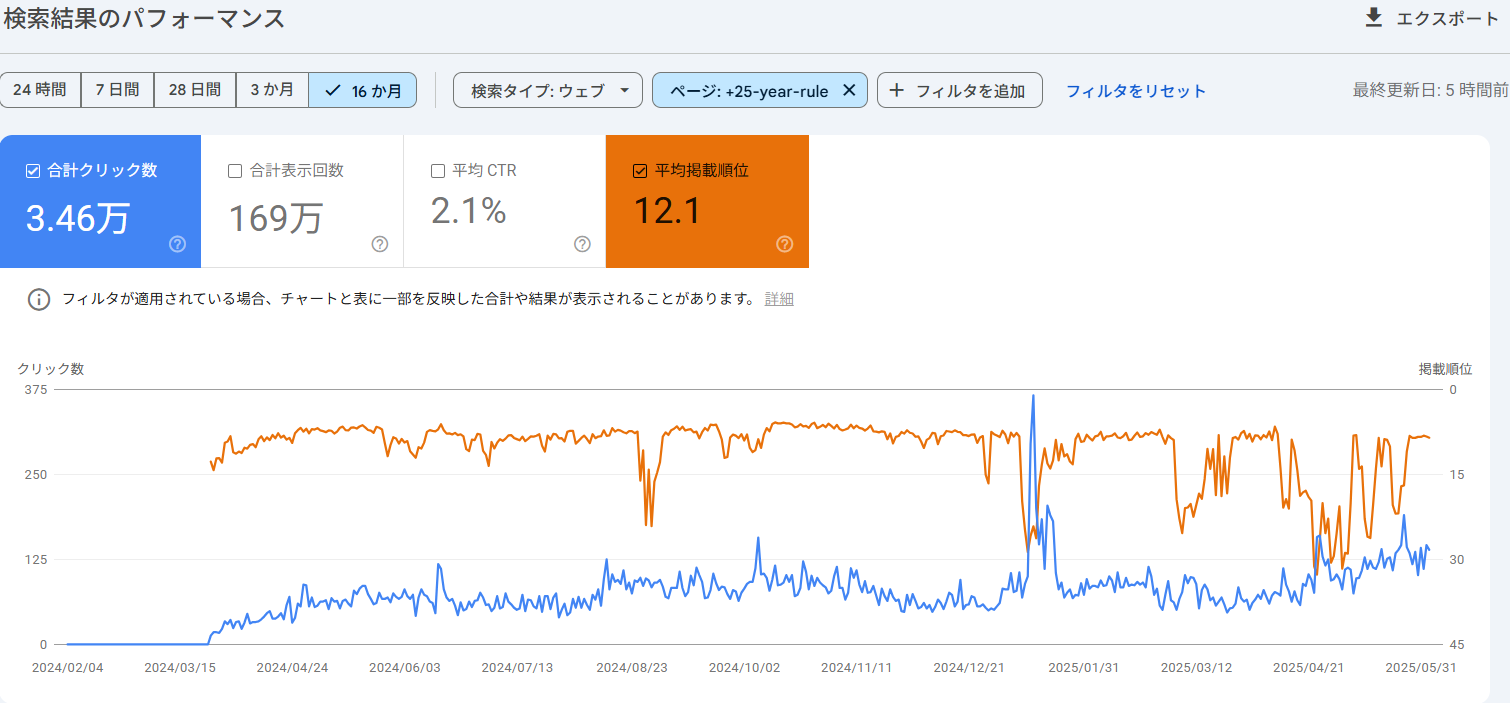The height and width of the screenshot is (703, 1510).
Task: Check the 平均CTR metric checkbox
Action: (x=437, y=169)
